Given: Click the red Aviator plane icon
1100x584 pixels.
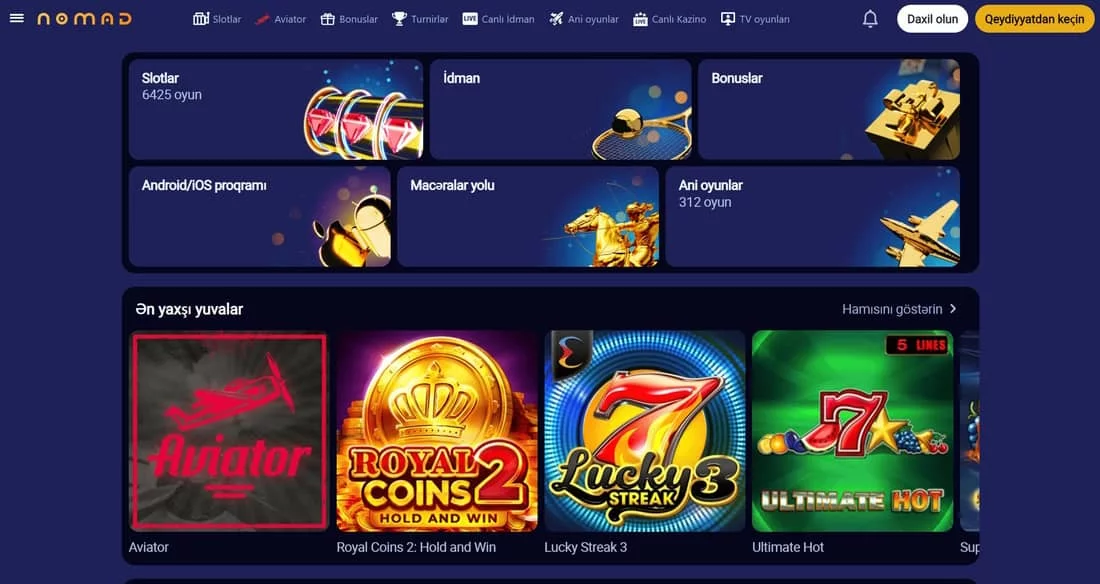Looking at the screenshot, I should pyautogui.click(x=262, y=20).
